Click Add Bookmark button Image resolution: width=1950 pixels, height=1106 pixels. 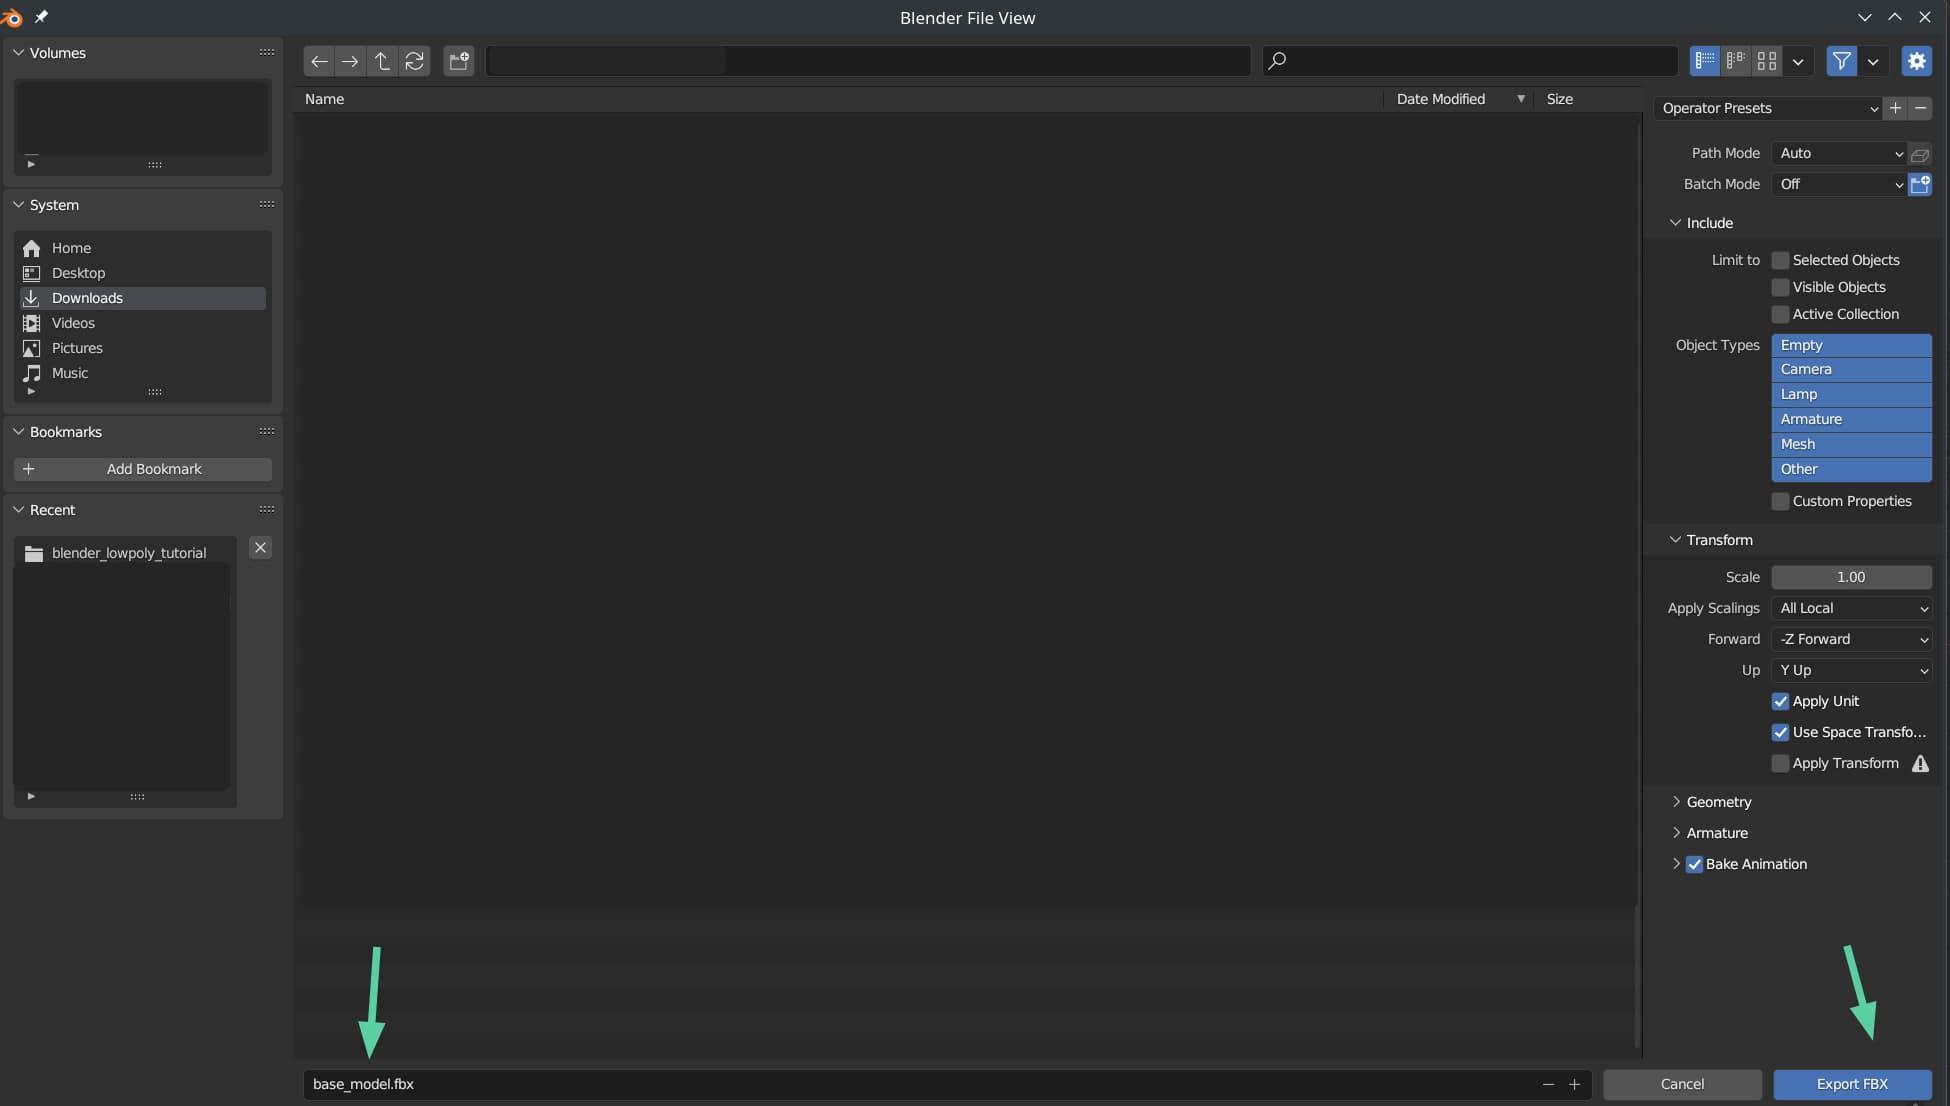143,469
